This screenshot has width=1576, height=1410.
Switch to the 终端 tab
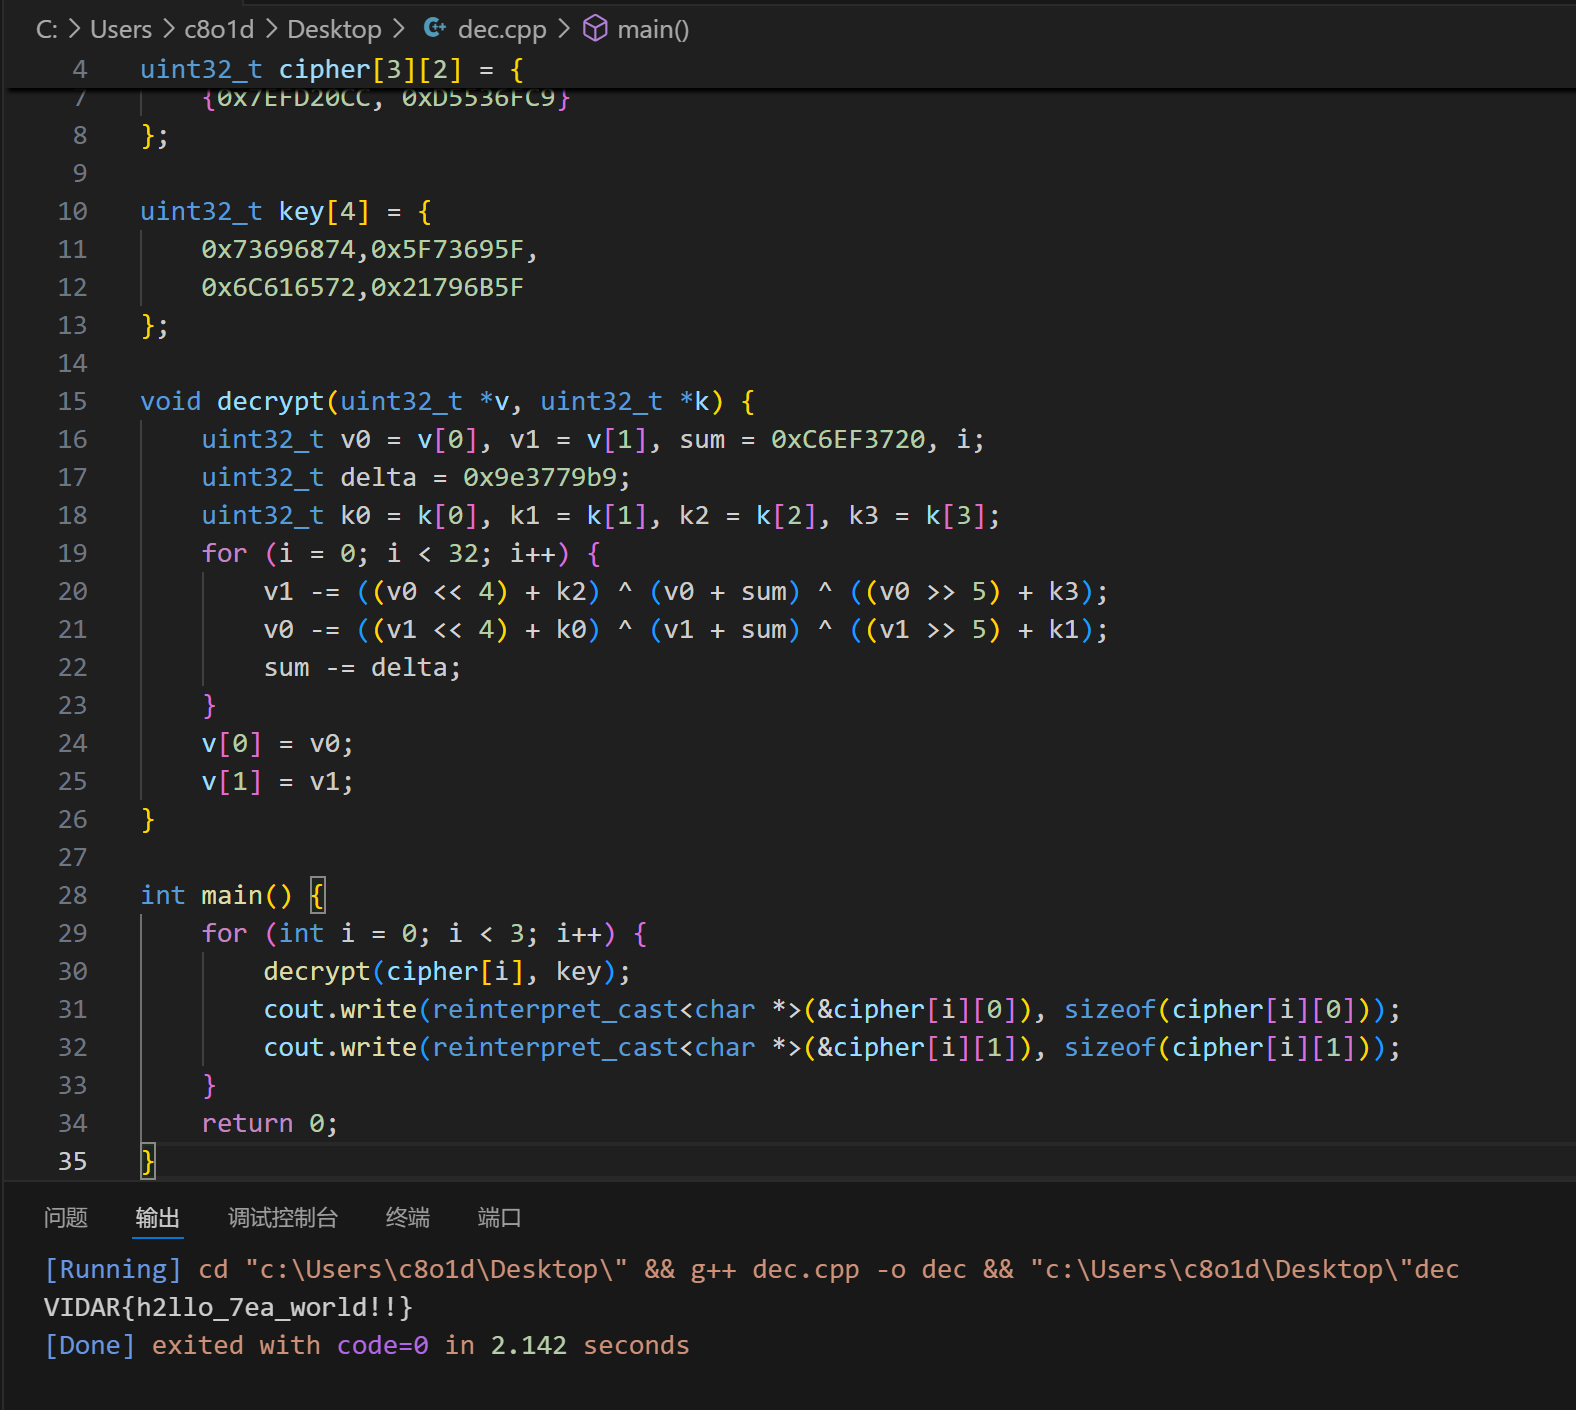point(407,1217)
